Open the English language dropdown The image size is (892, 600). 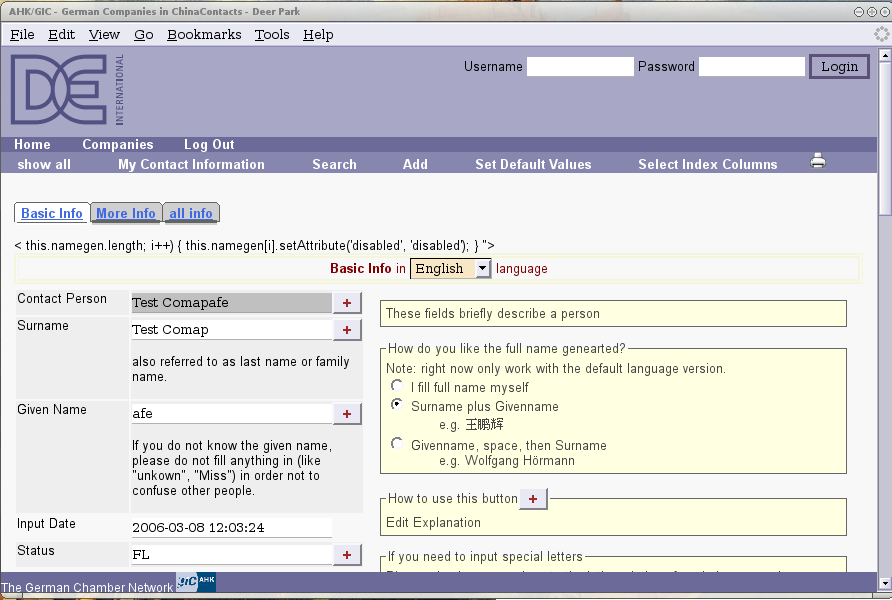[451, 269]
